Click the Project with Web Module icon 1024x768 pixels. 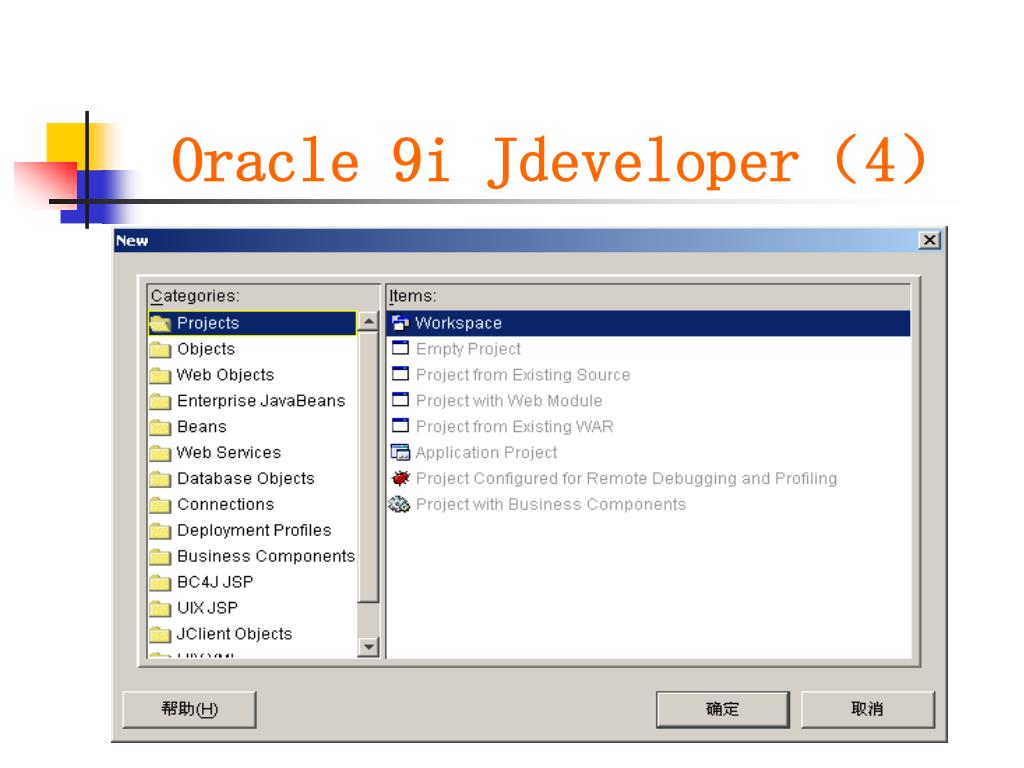400,400
